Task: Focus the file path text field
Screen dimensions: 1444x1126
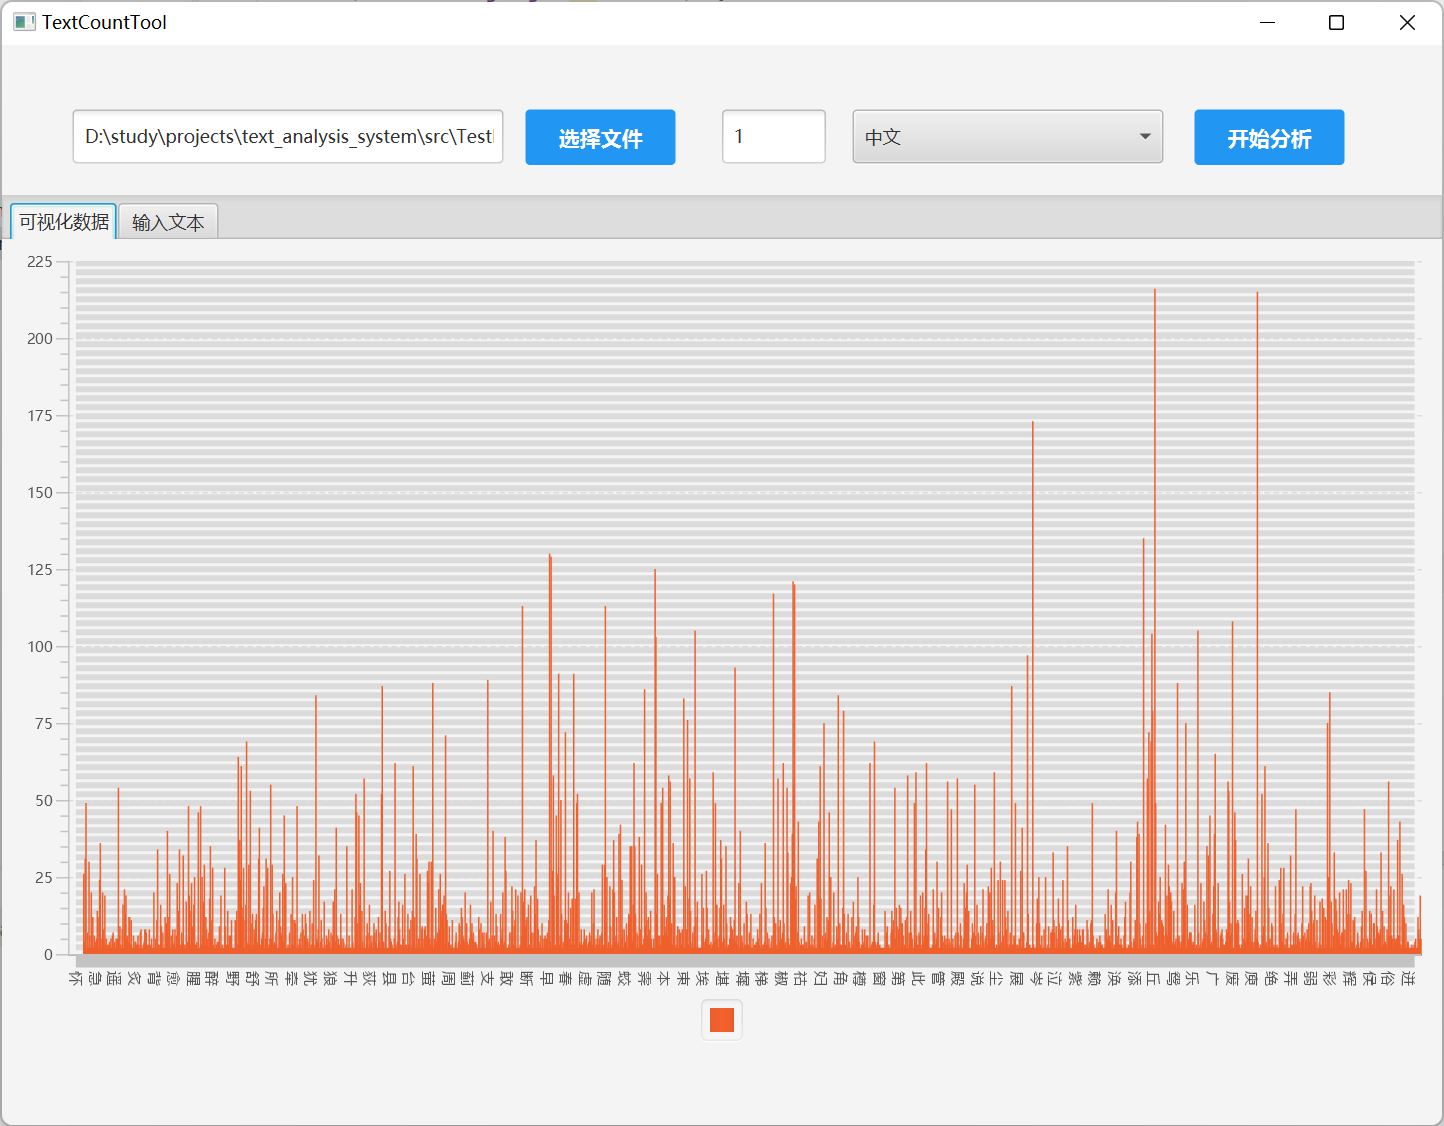Action: (288, 137)
